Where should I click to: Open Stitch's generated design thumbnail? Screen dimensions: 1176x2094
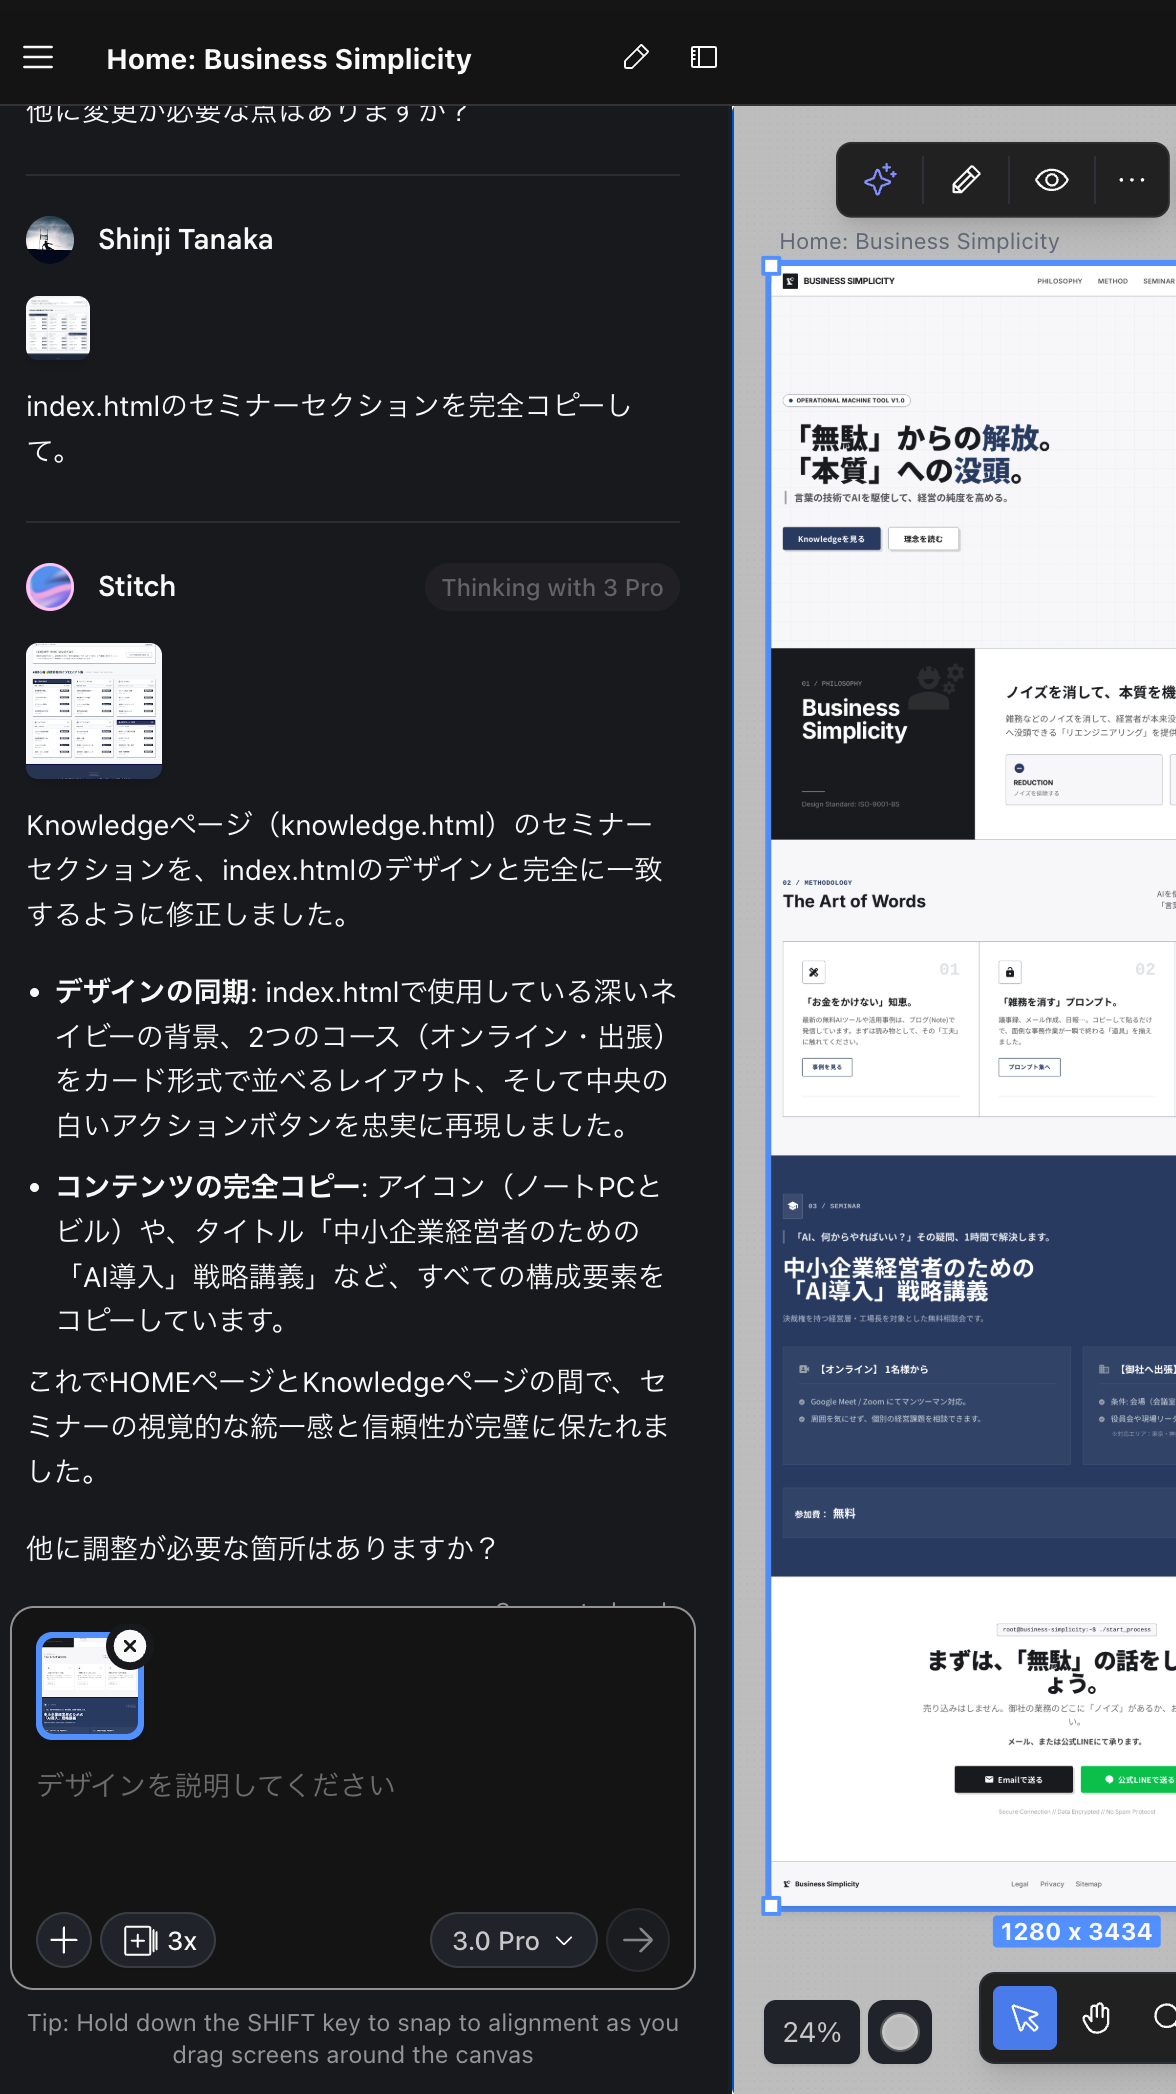pyautogui.click(x=94, y=710)
